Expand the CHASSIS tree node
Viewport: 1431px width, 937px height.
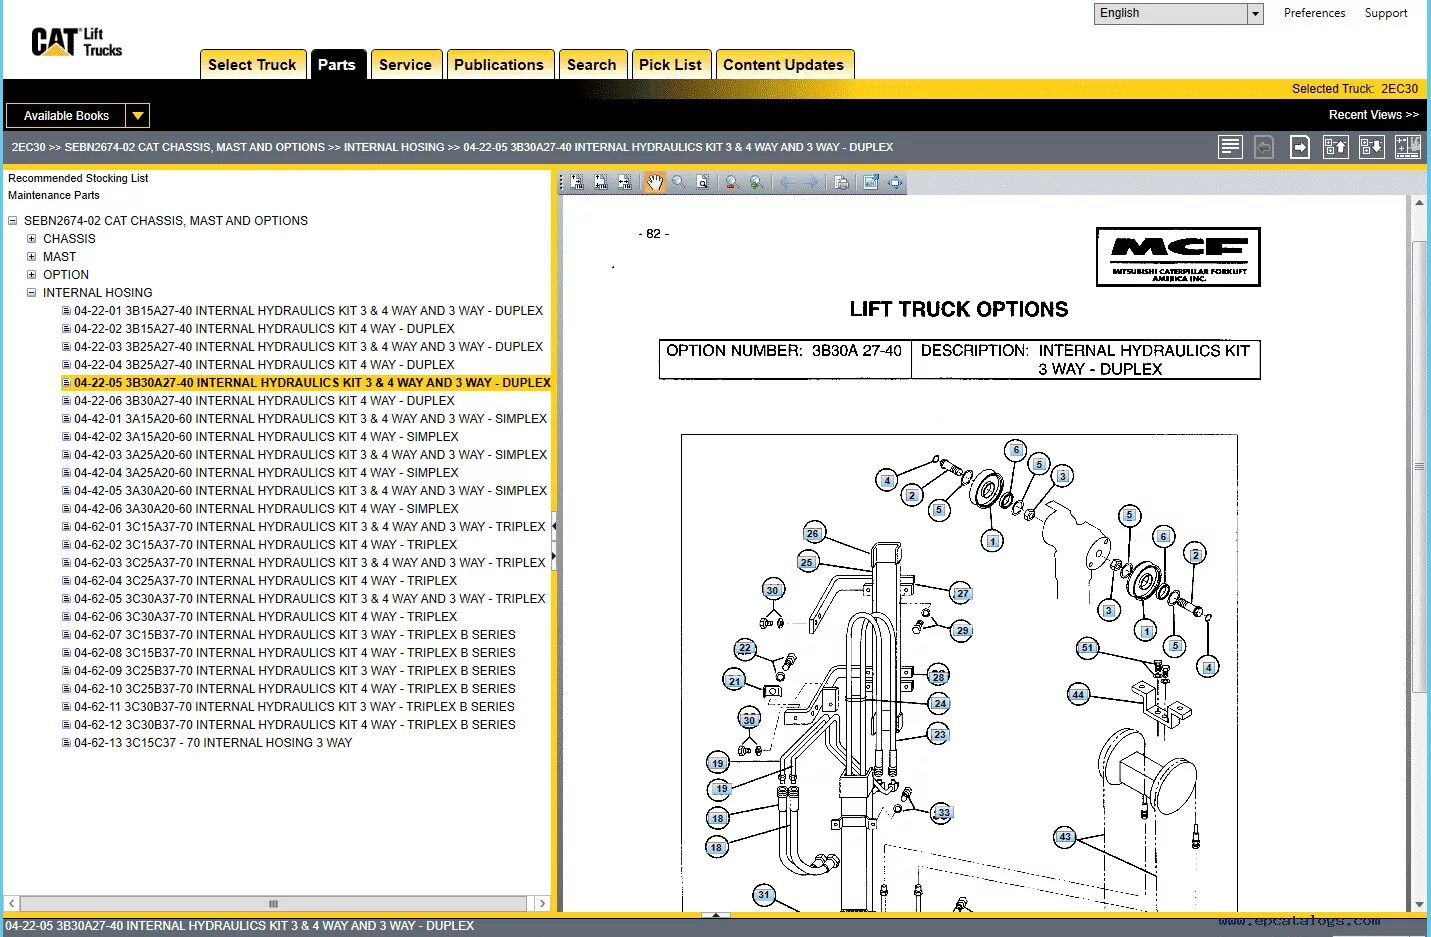point(32,239)
